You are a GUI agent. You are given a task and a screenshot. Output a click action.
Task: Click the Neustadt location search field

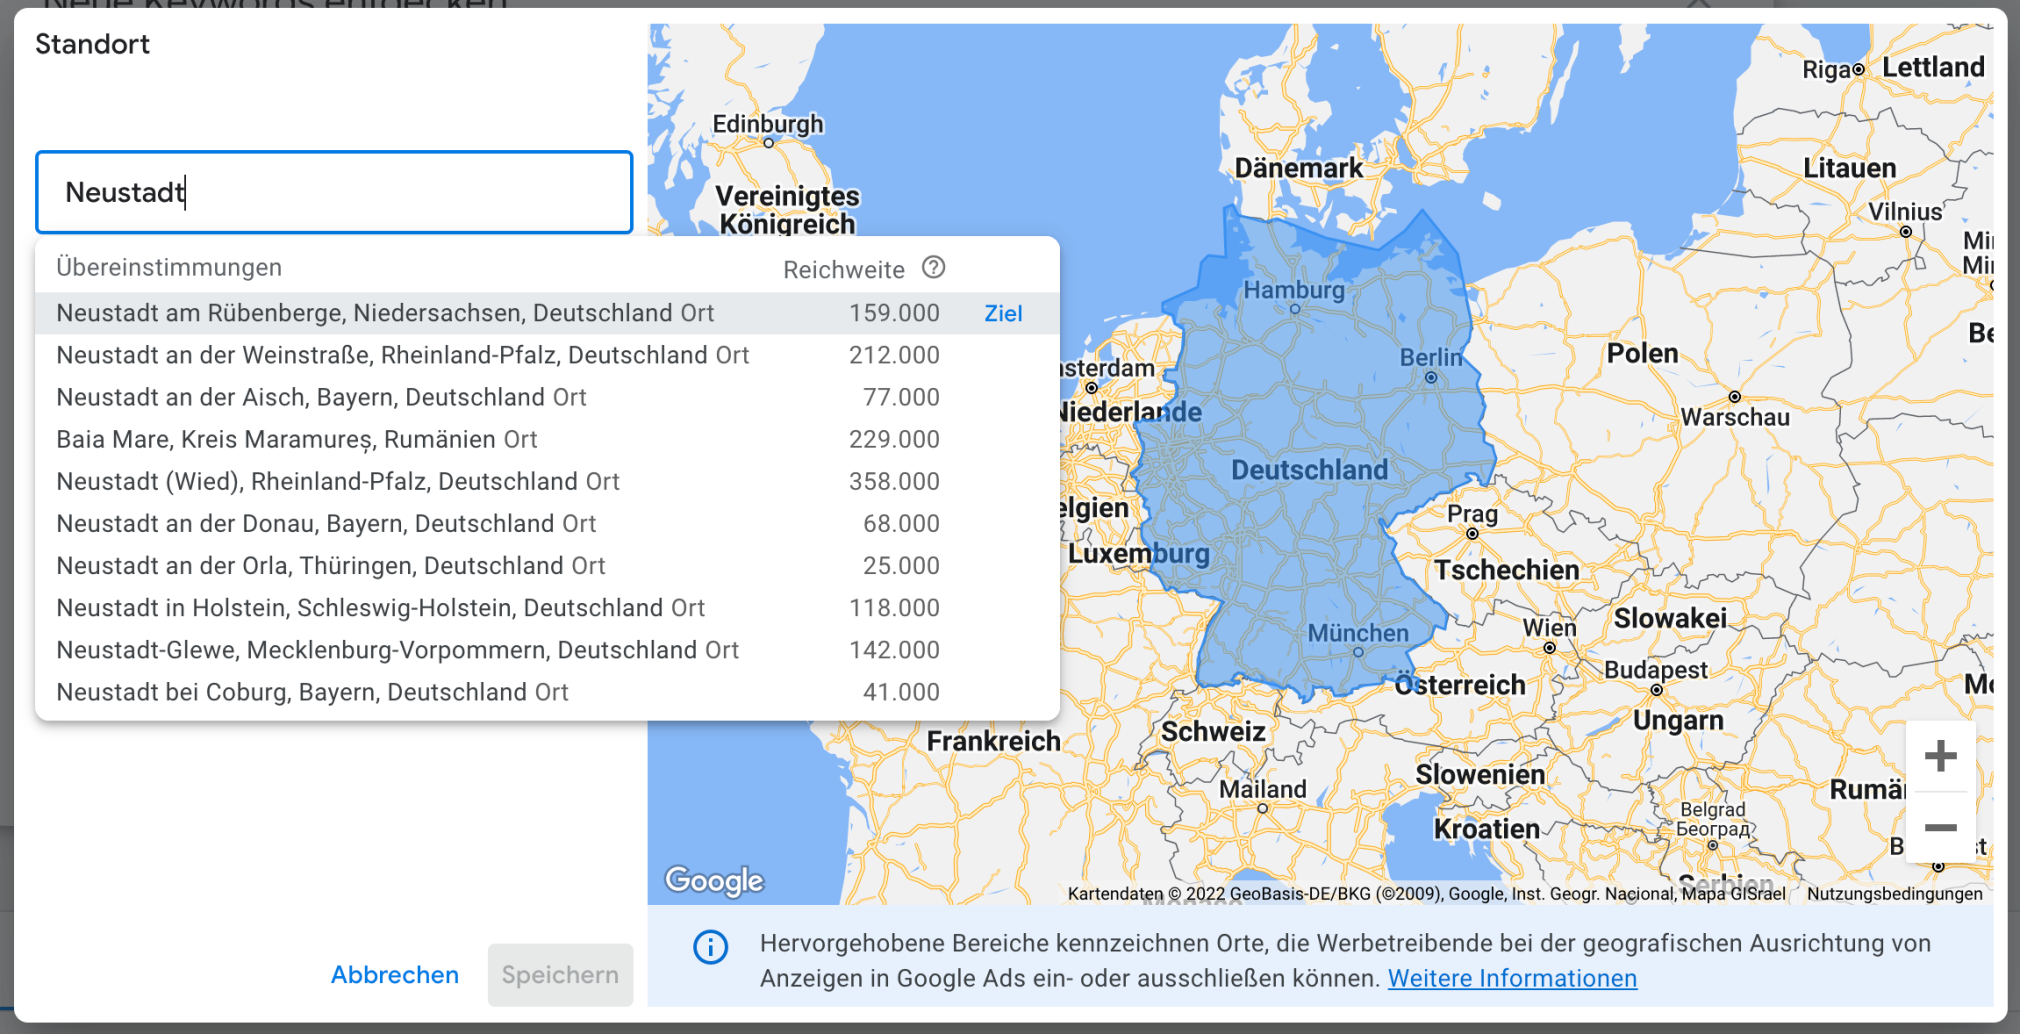click(334, 192)
